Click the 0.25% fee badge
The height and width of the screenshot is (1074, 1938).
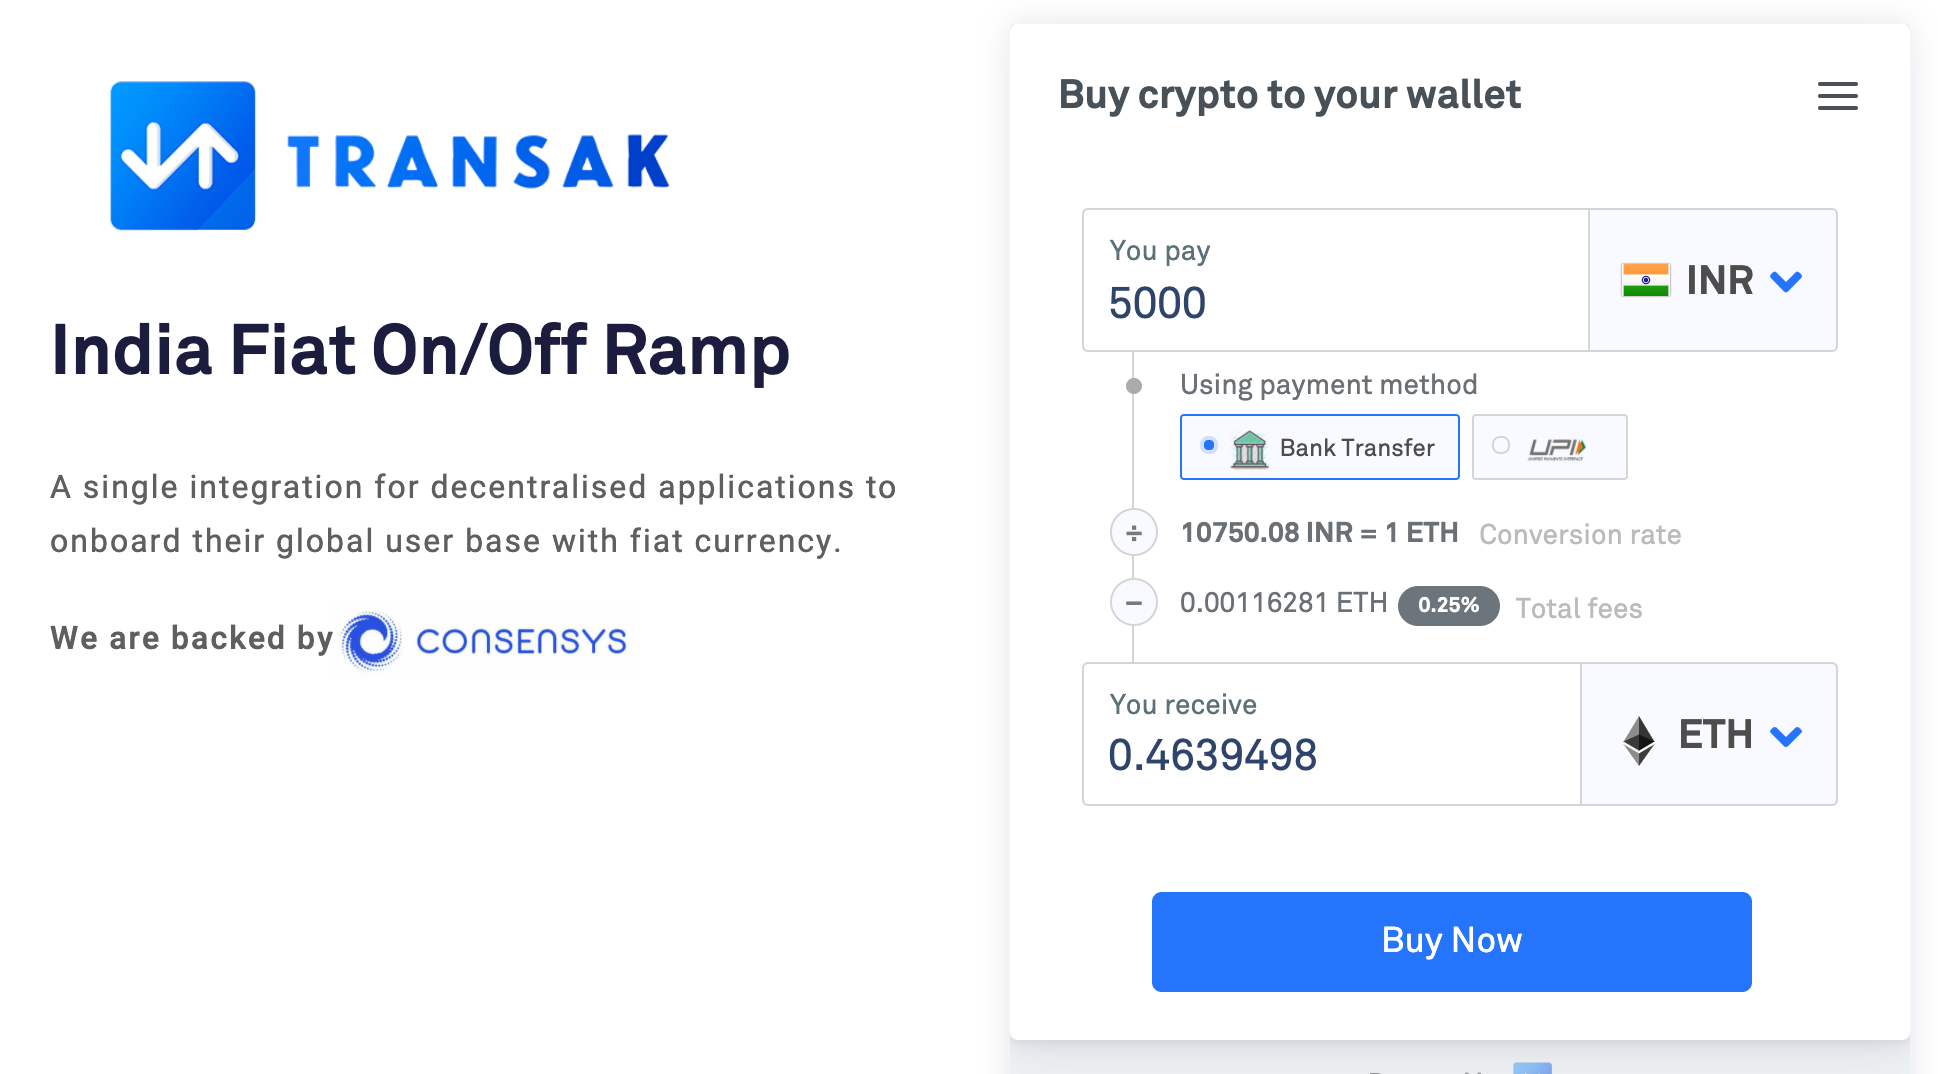click(x=1447, y=604)
